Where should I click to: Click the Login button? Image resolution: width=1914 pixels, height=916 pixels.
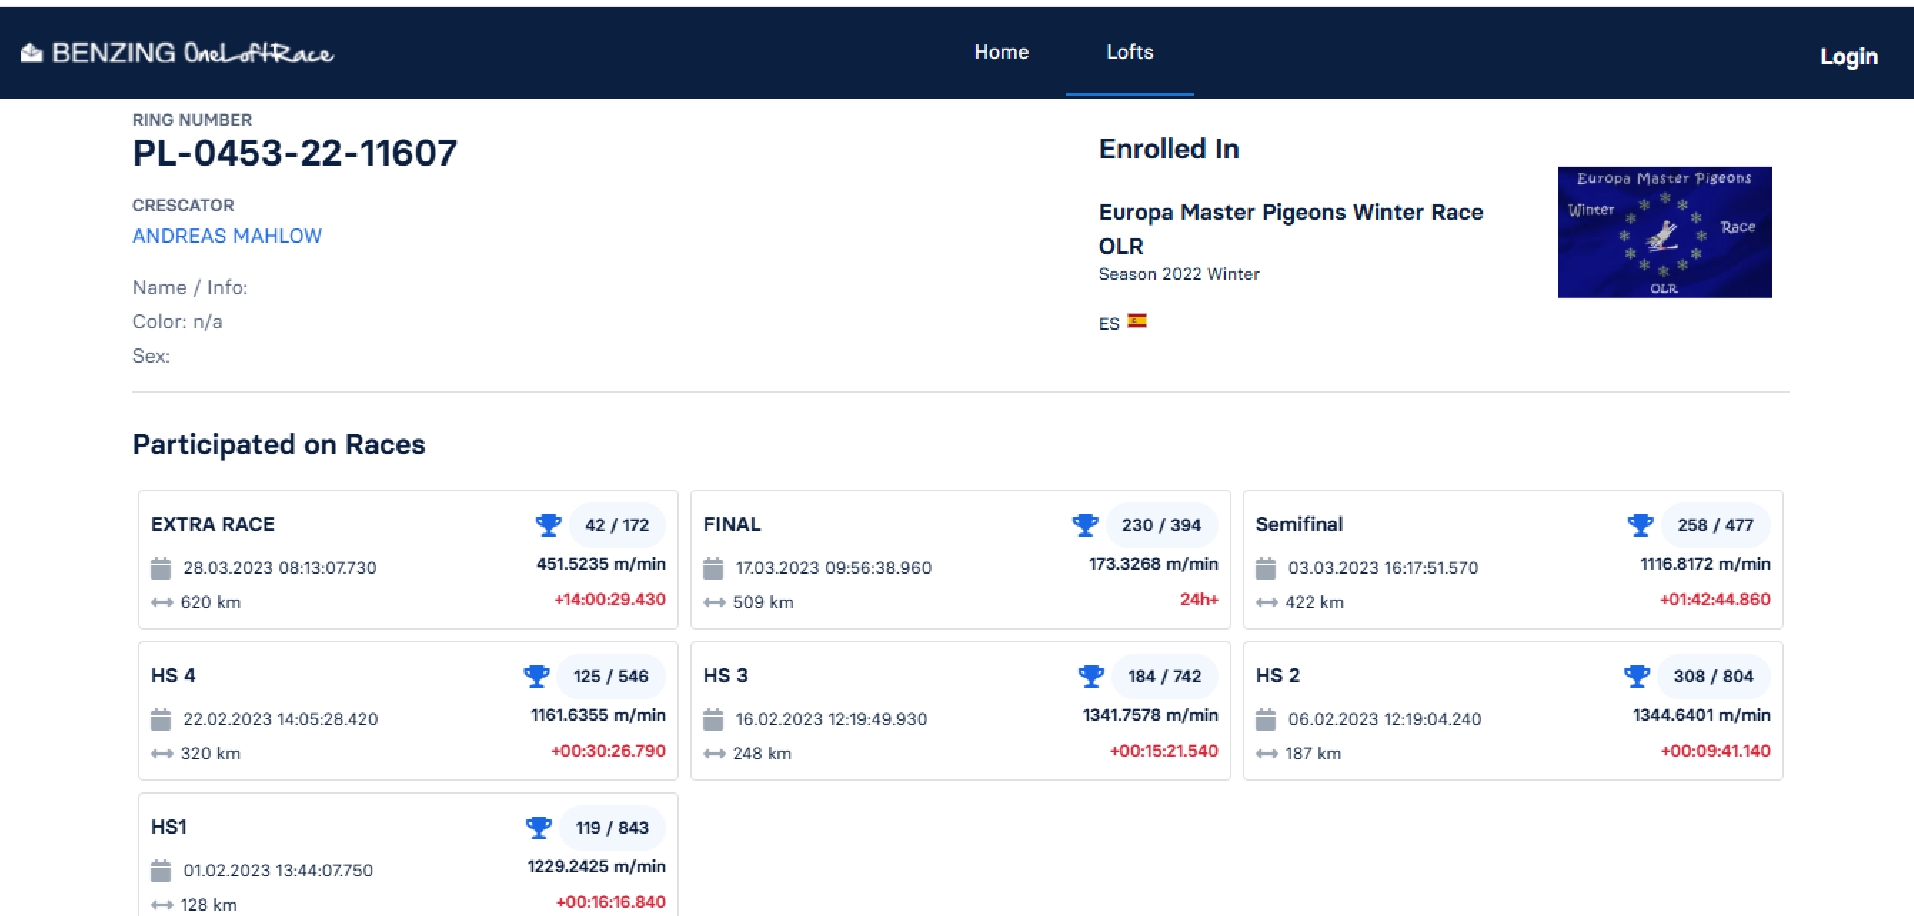coord(1848,56)
